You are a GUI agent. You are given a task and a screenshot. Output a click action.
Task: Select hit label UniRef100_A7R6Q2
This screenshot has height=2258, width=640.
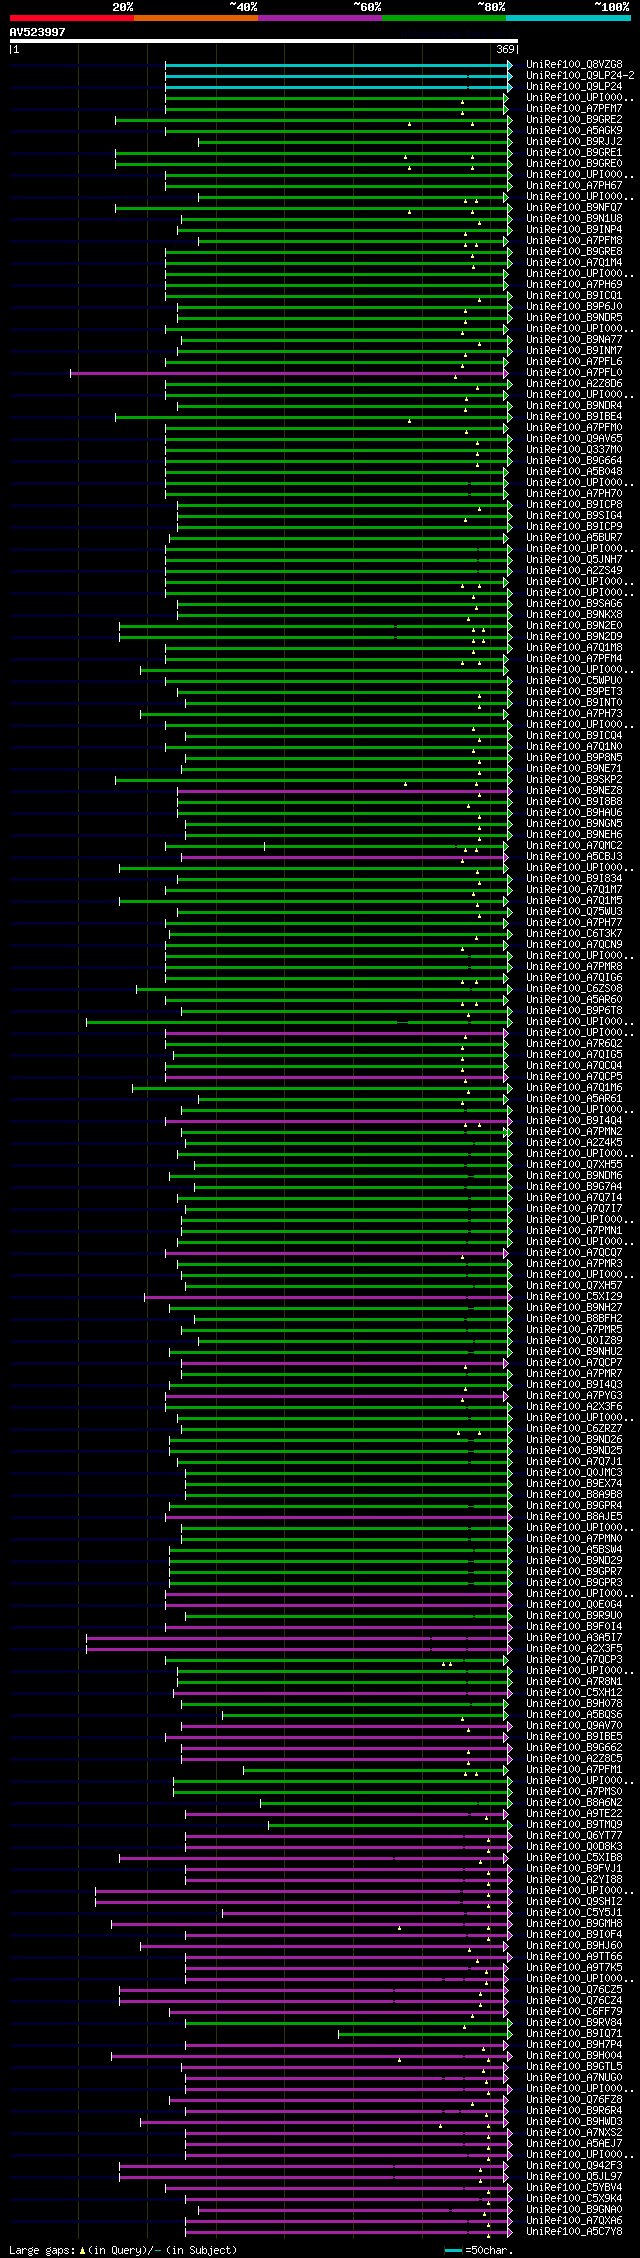click(x=574, y=1044)
